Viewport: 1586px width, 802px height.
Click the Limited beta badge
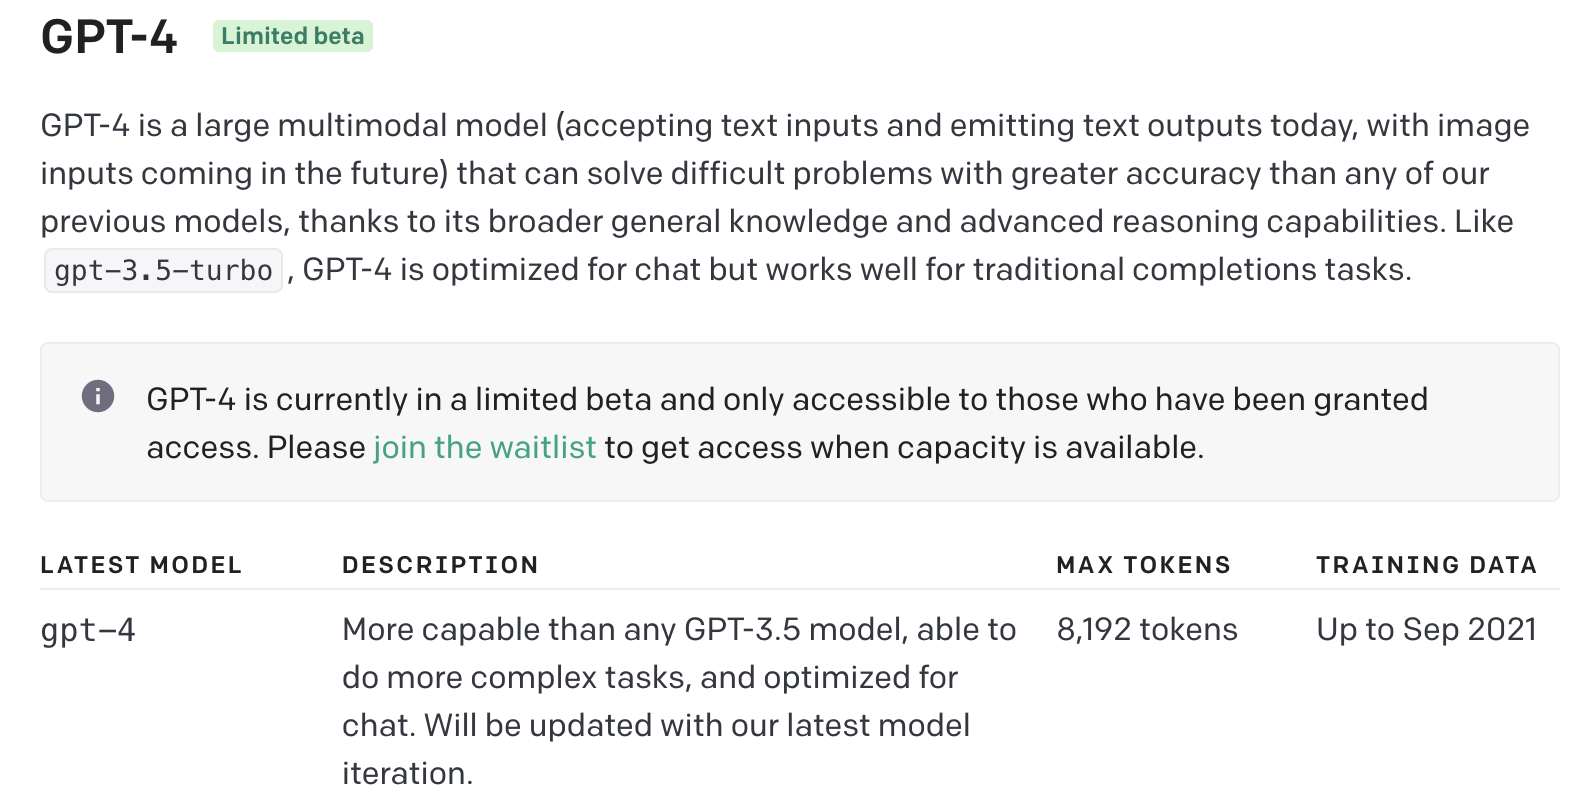[293, 36]
